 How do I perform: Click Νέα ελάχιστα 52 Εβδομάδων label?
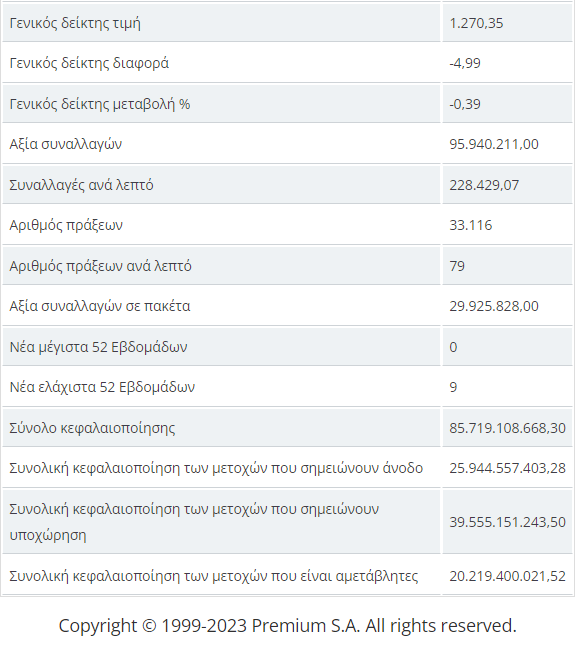102,387
